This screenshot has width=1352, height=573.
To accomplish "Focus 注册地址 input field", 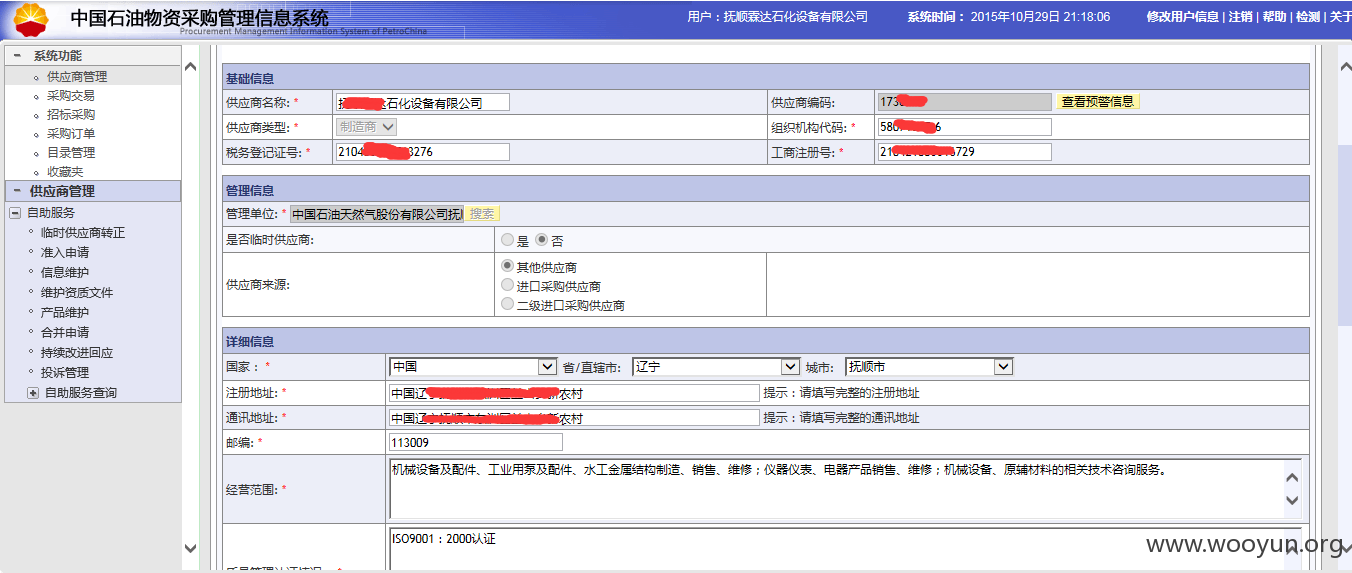I will coord(574,393).
